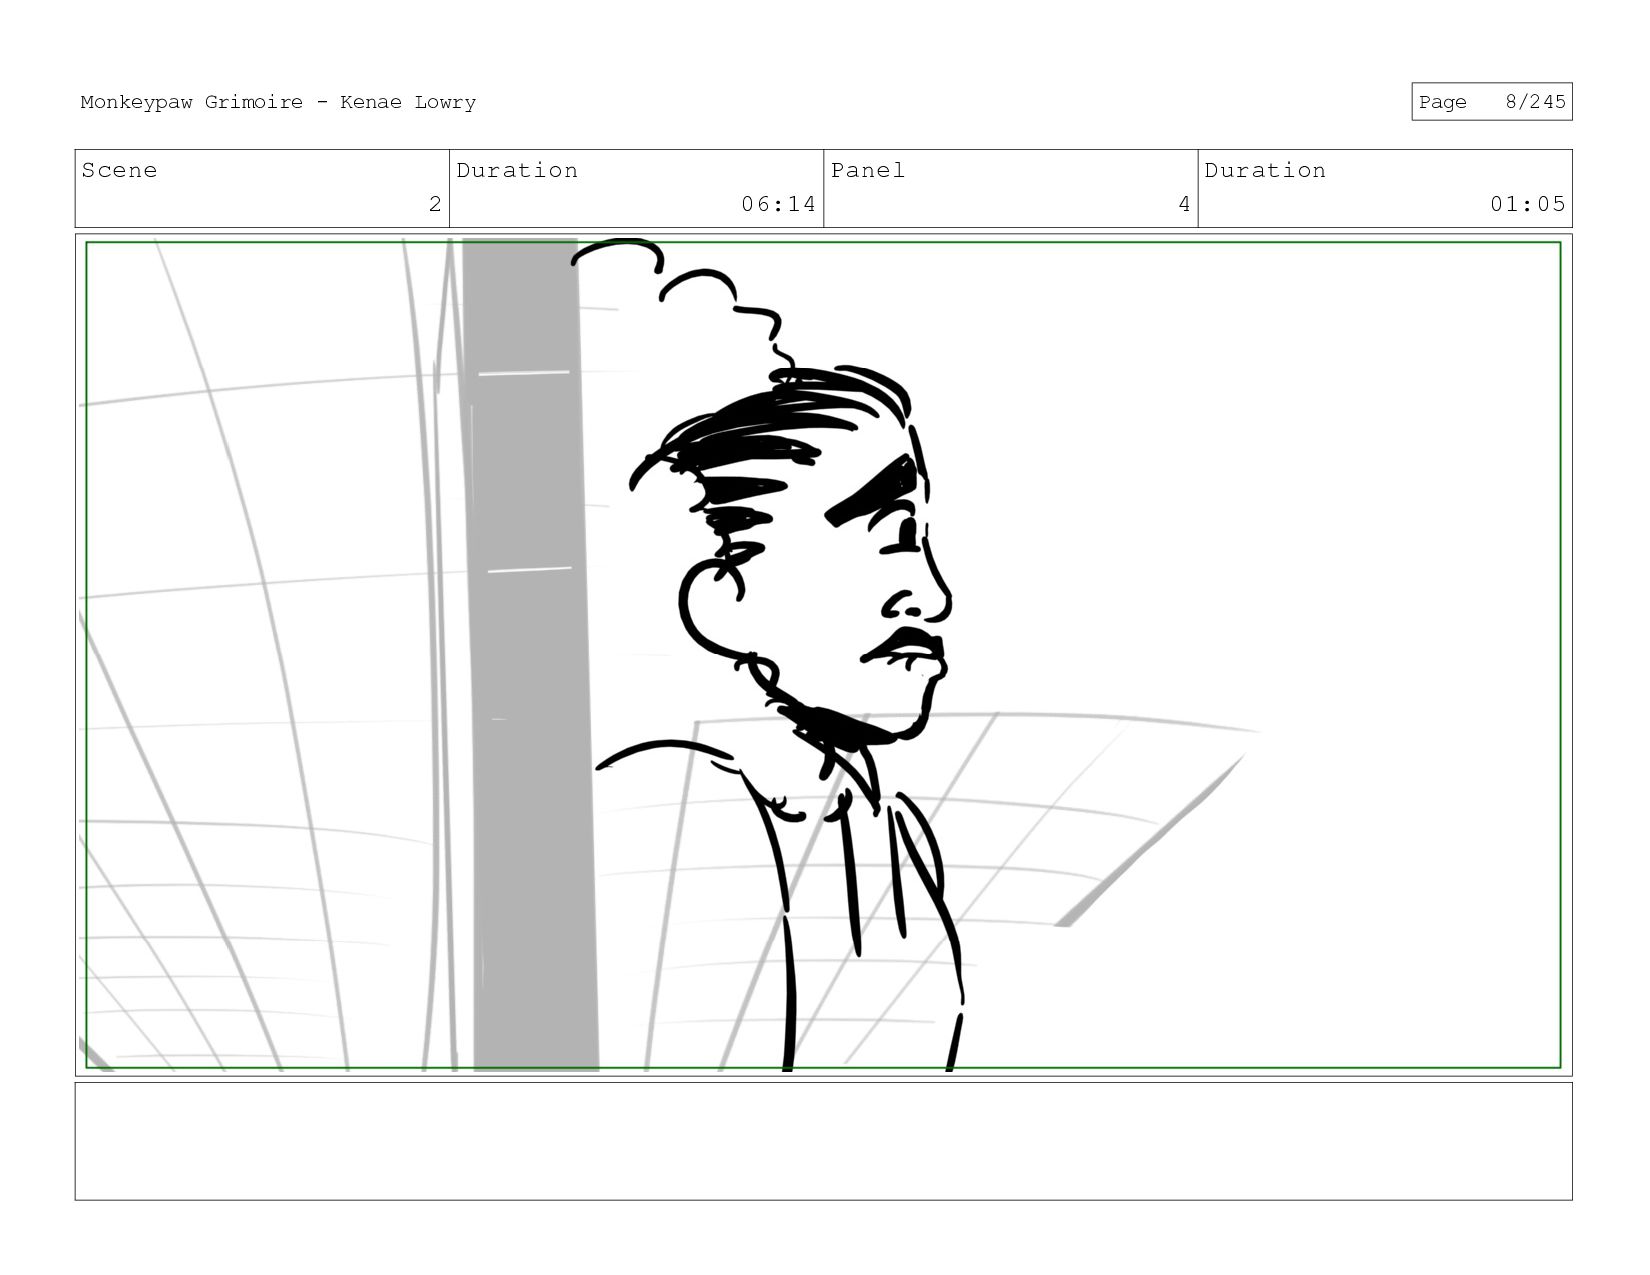Click the page number box 'Page 8/245'
The height and width of the screenshot is (1275, 1650).
tap(1491, 102)
